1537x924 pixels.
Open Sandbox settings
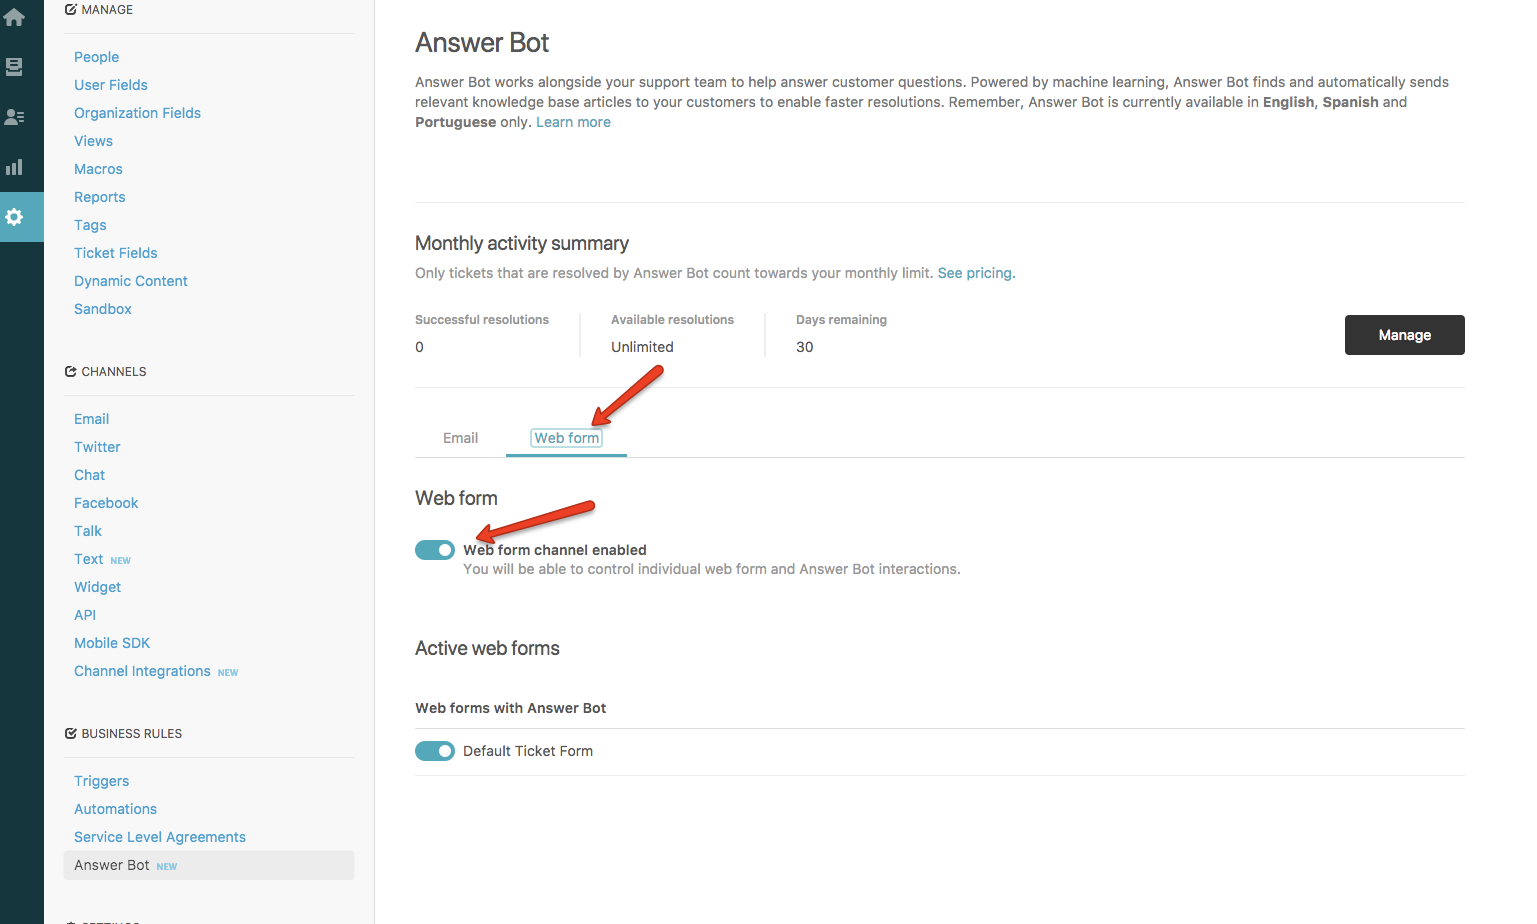103,309
